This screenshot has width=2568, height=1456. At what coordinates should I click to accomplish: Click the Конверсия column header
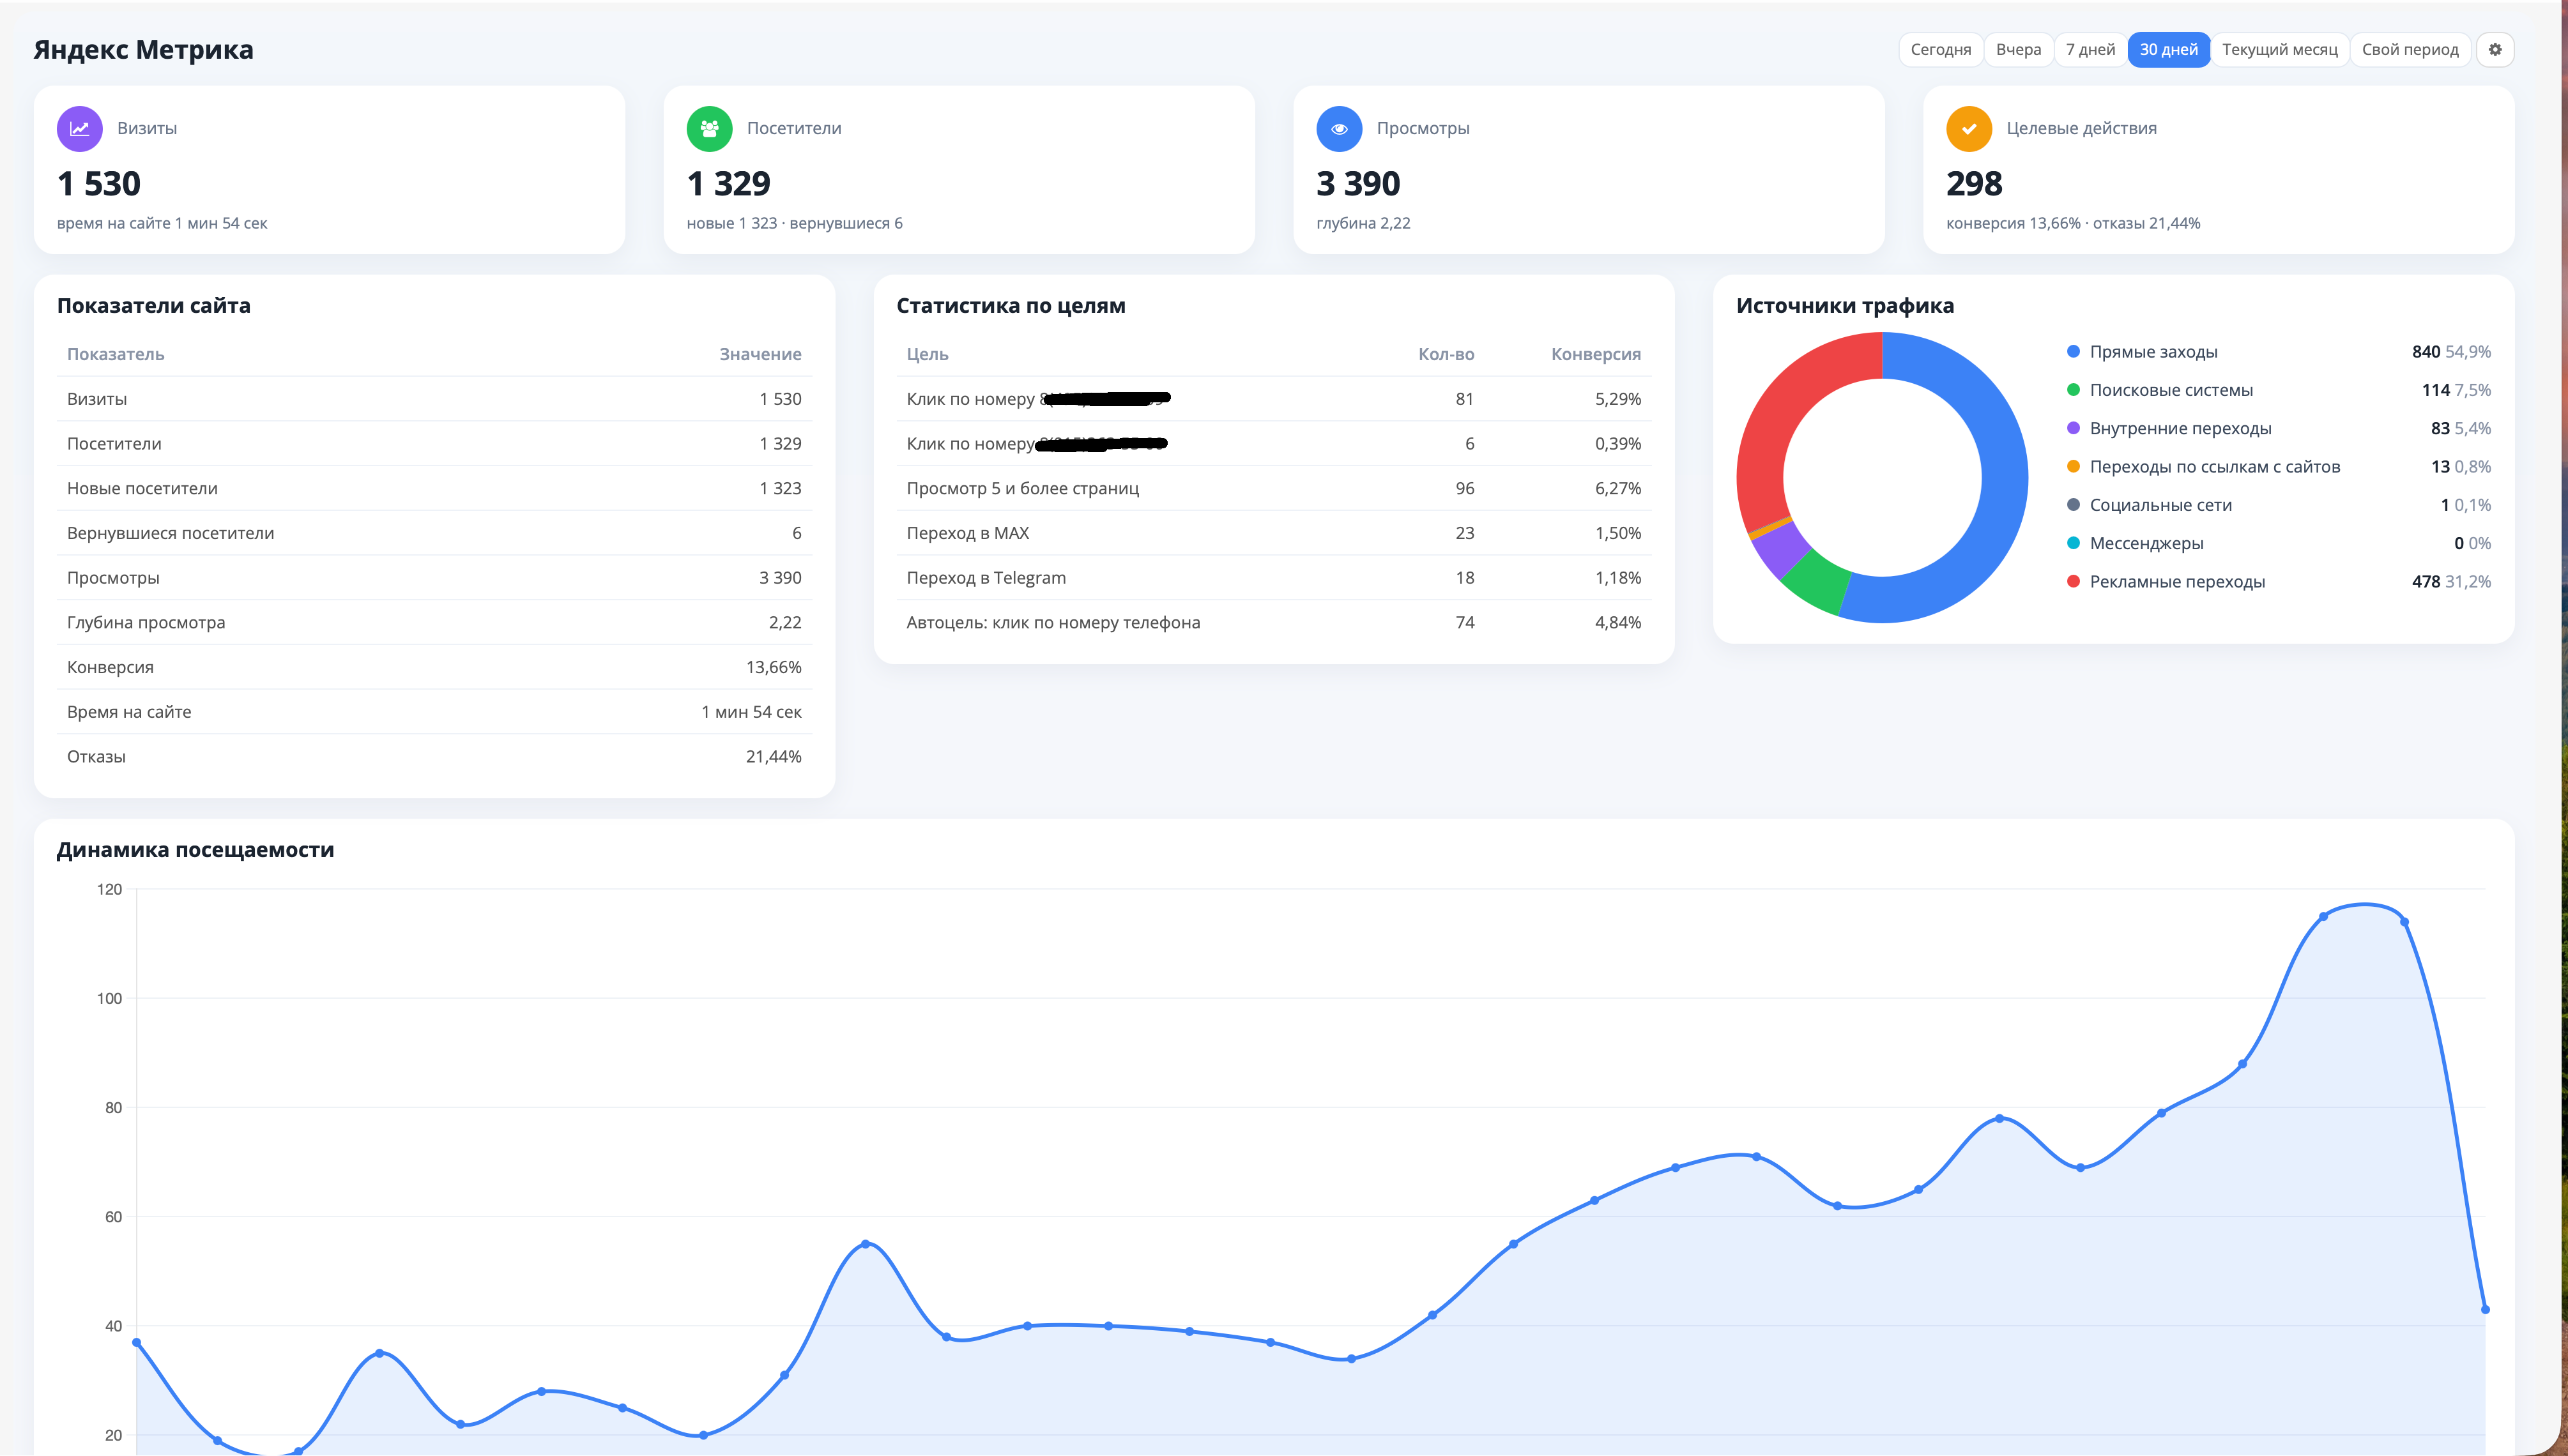(1595, 354)
